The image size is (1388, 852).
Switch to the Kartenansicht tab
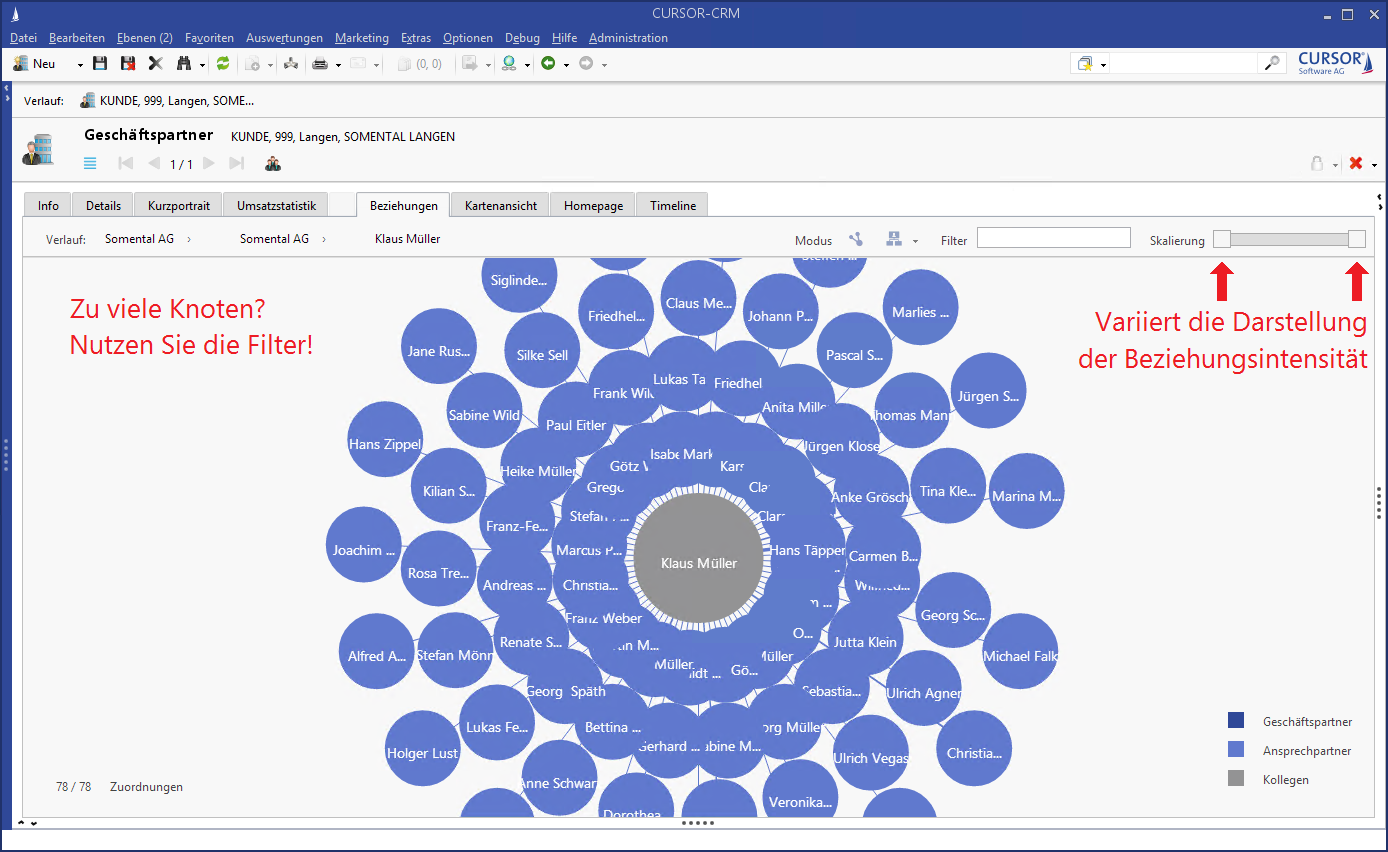(500, 205)
